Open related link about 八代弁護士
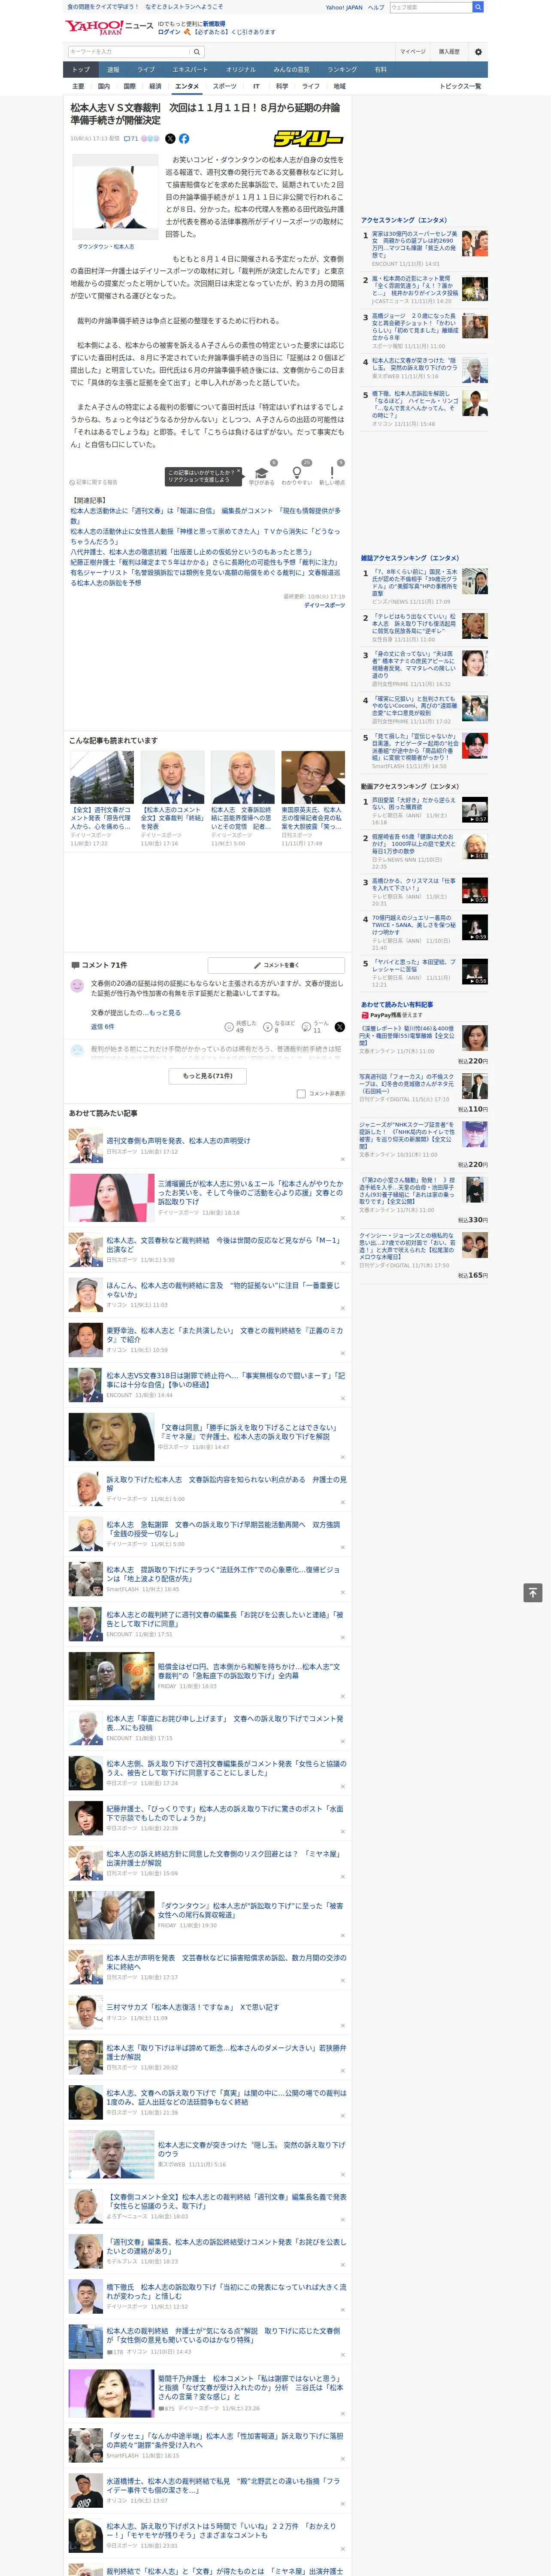Image resolution: width=551 pixels, height=2576 pixels. tap(191, 552)
